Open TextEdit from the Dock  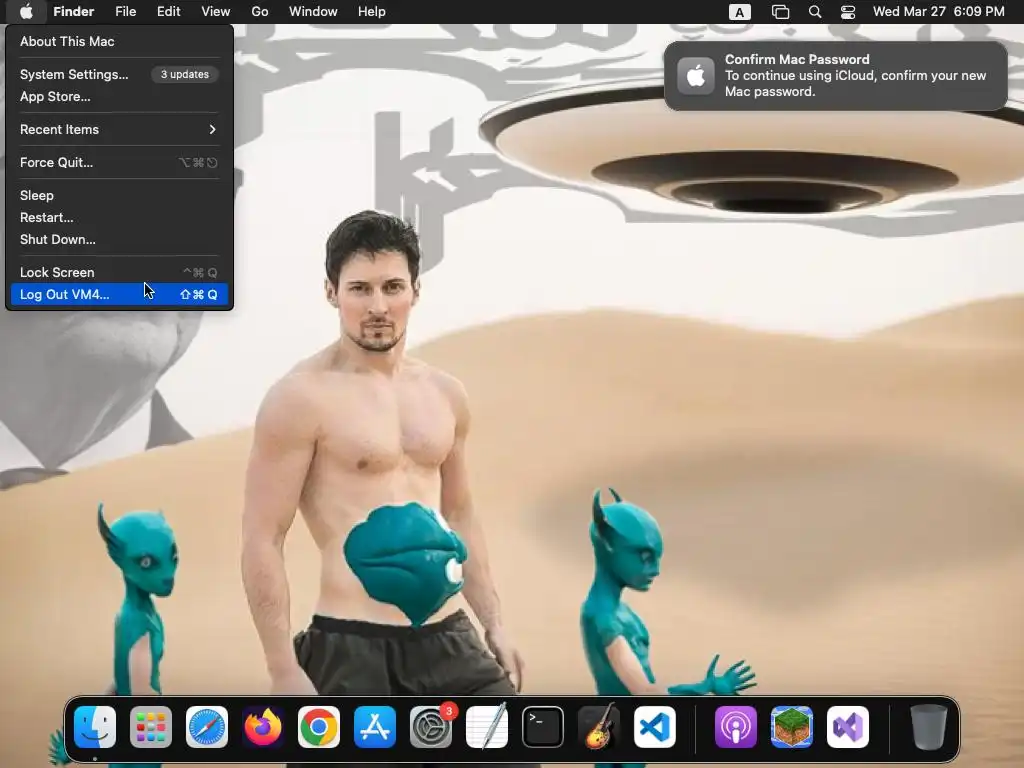click(487, 727)
